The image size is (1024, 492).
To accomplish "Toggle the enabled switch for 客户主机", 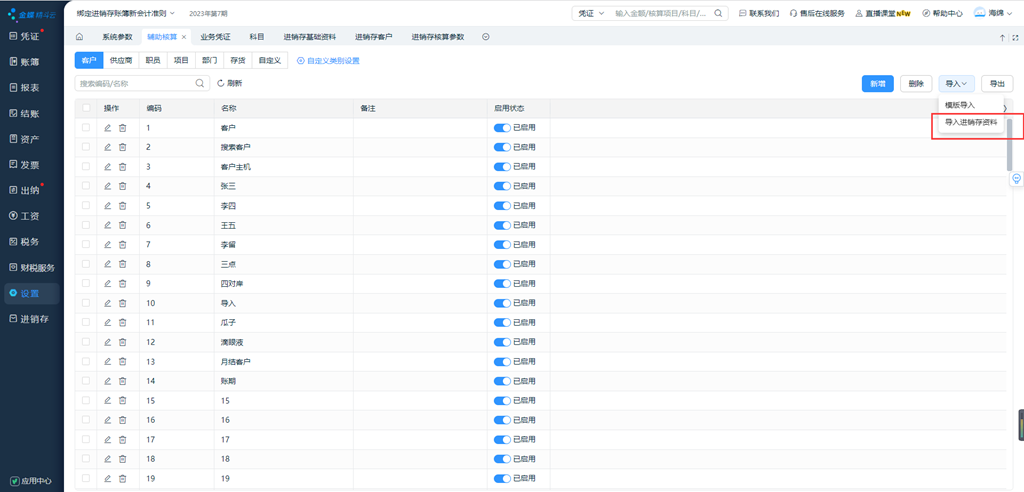I will click(502, 167).
